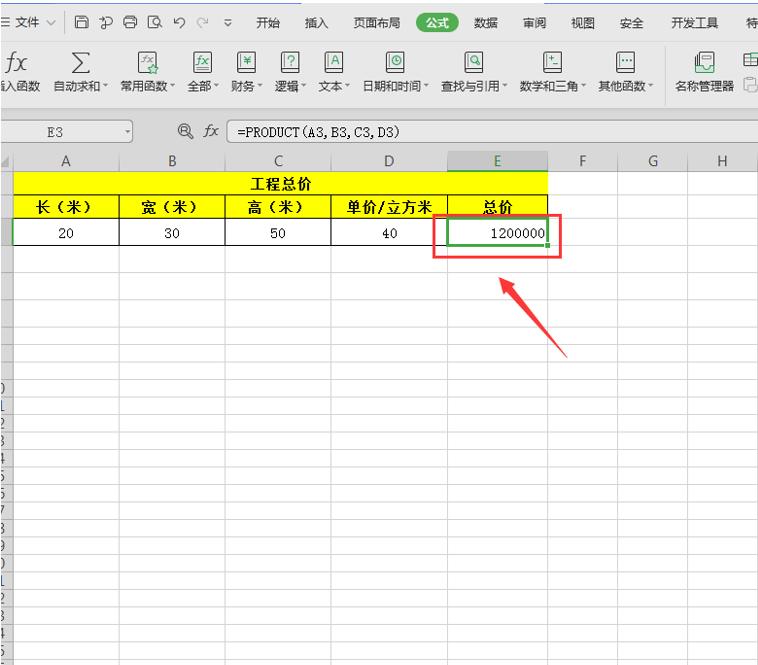Image resolution: width=758 pixels, height=665 pixels.
Task: Expand the 逻辑 dropdown arrow
Action: click(304, 86)
